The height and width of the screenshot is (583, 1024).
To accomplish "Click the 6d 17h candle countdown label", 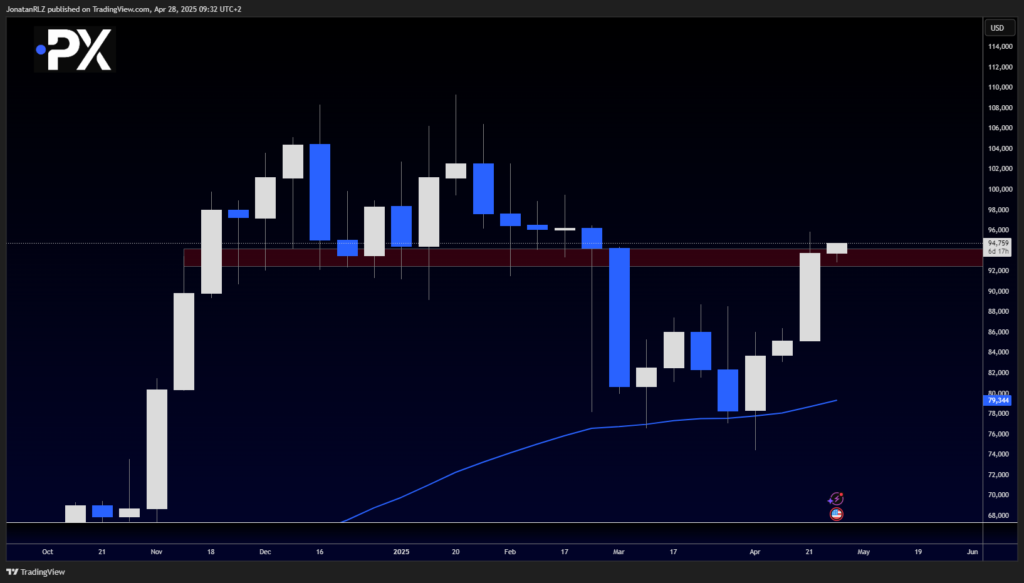I will tap(998, 251).
